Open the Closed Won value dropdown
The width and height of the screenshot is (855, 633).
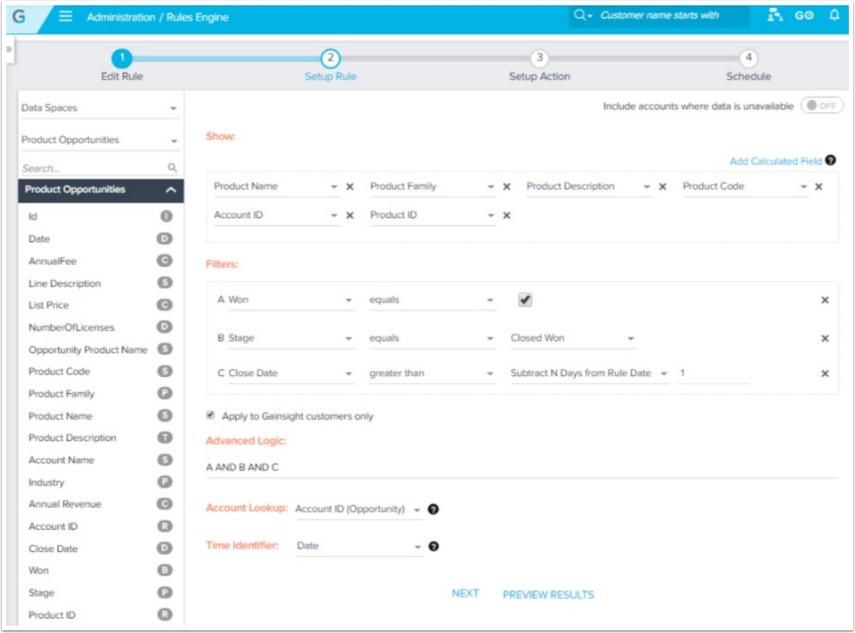coord(573,339)
